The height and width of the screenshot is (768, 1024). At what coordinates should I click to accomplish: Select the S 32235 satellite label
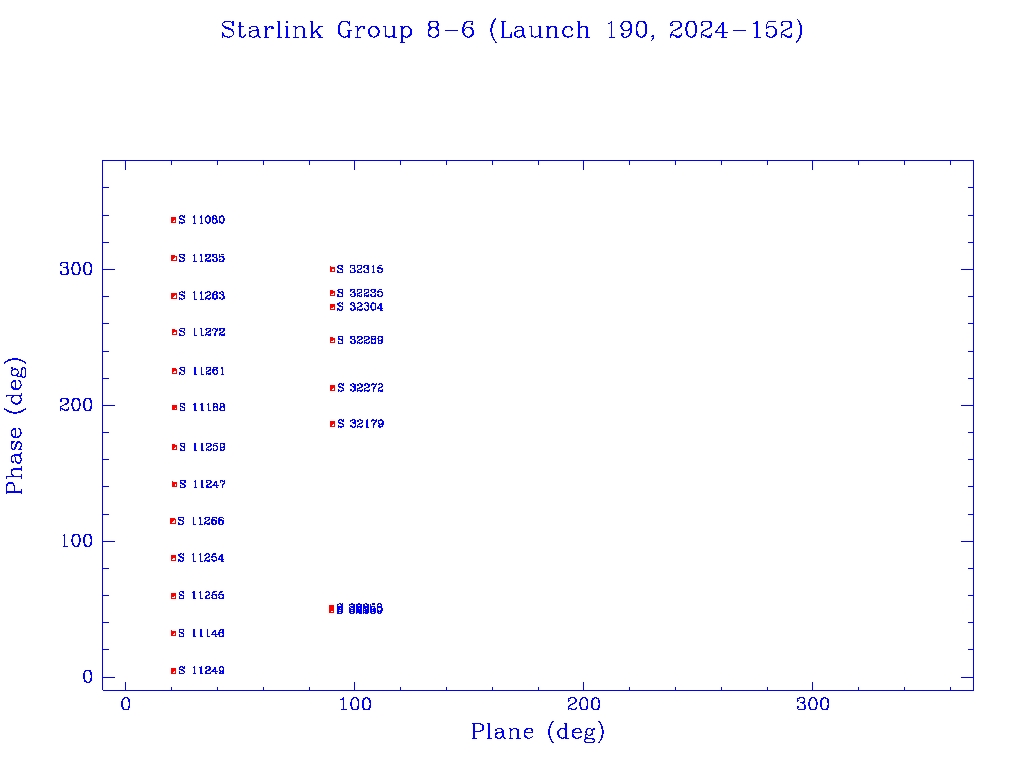[360, 294]
